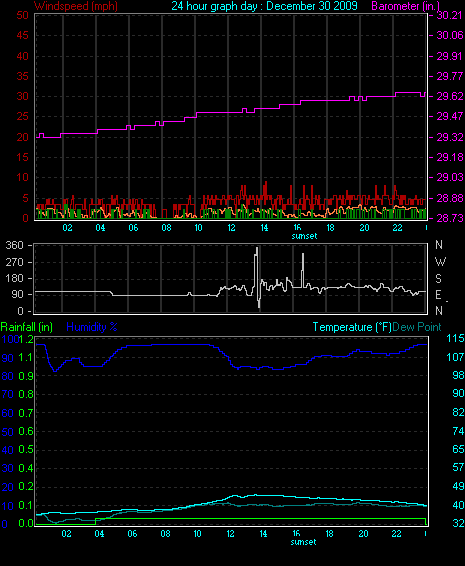Screen dimensions: 465x566
Task: Select the 29.47 barometer scale value
Action: [449, 116]
